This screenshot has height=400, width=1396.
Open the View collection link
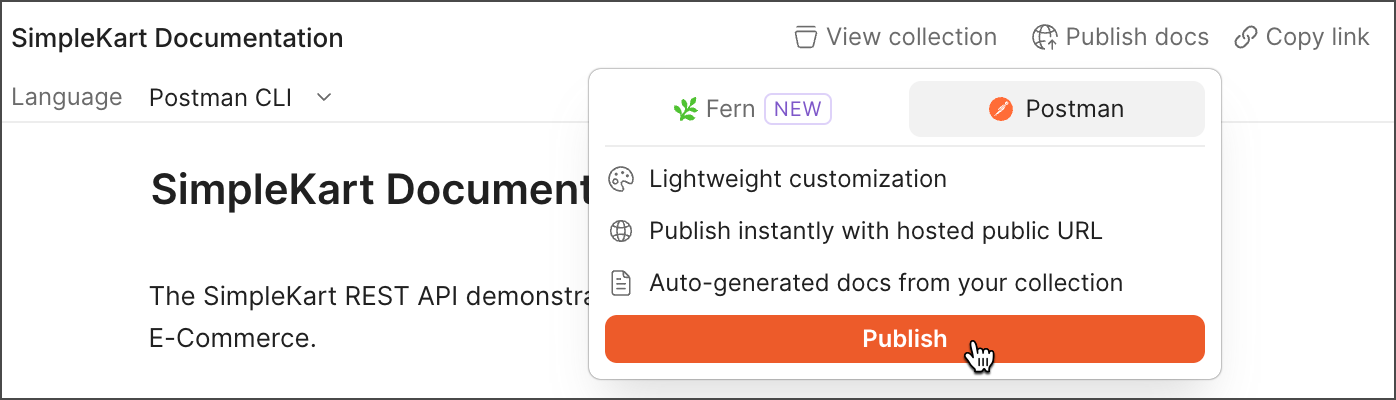click(910, 38)
